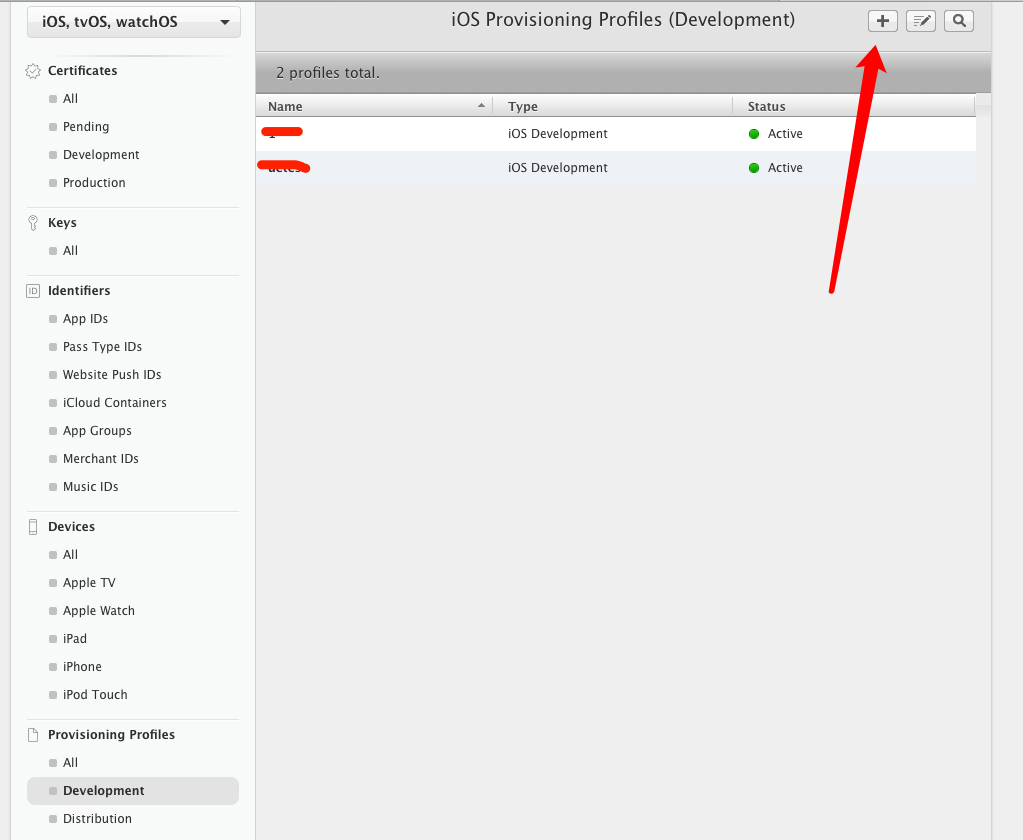1023x840 pixels.
Task: Click the Devices section heading
Action: (x=71, y=527)
